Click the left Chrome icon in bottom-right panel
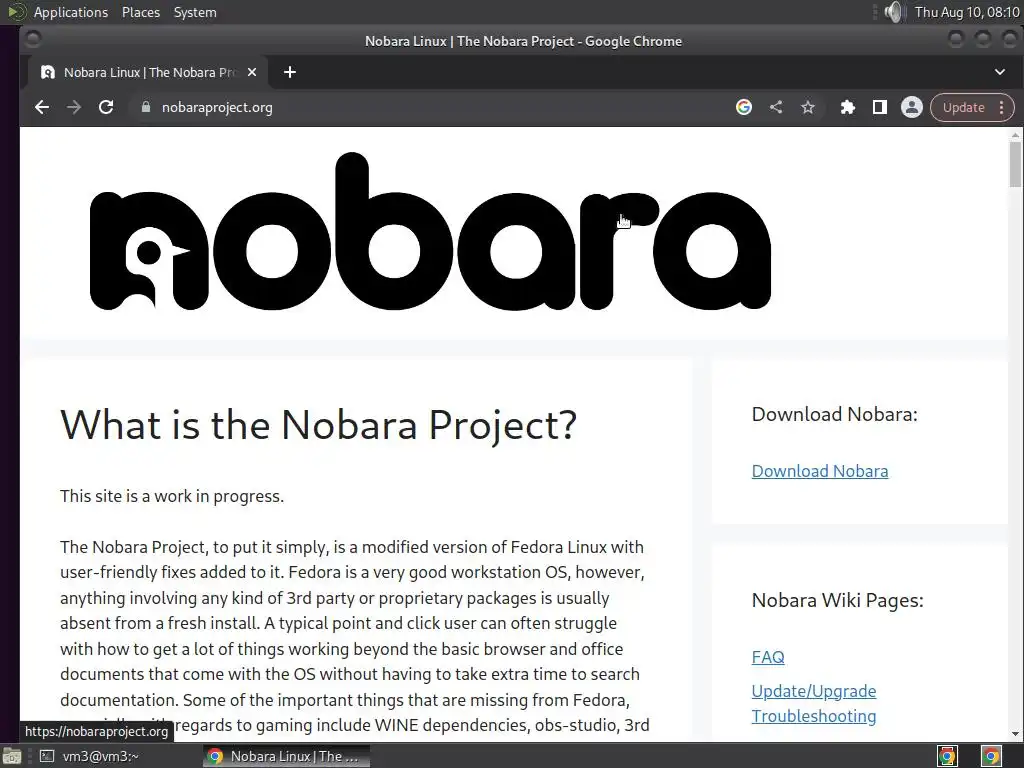1024x768 pixels. (947, 756)
